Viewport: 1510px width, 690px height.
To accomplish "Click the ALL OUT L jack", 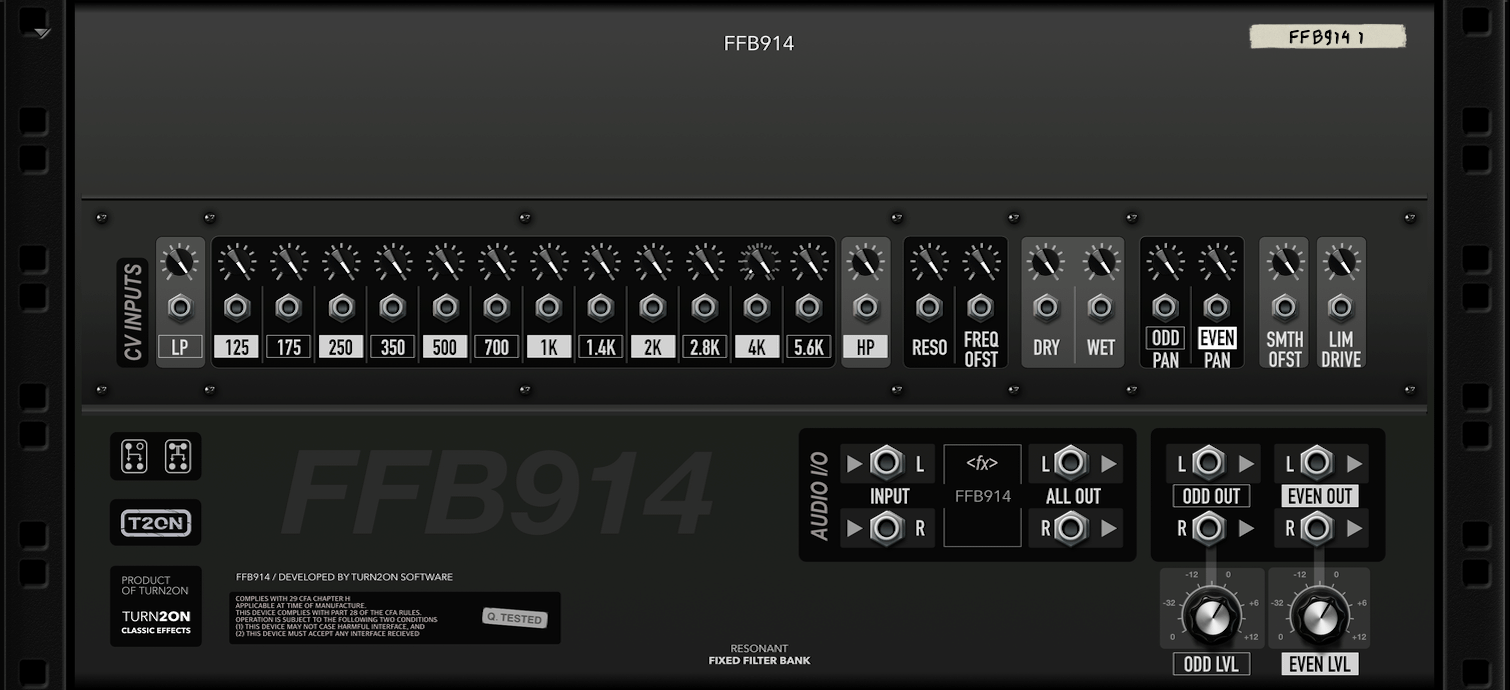I will point(1071,463).
